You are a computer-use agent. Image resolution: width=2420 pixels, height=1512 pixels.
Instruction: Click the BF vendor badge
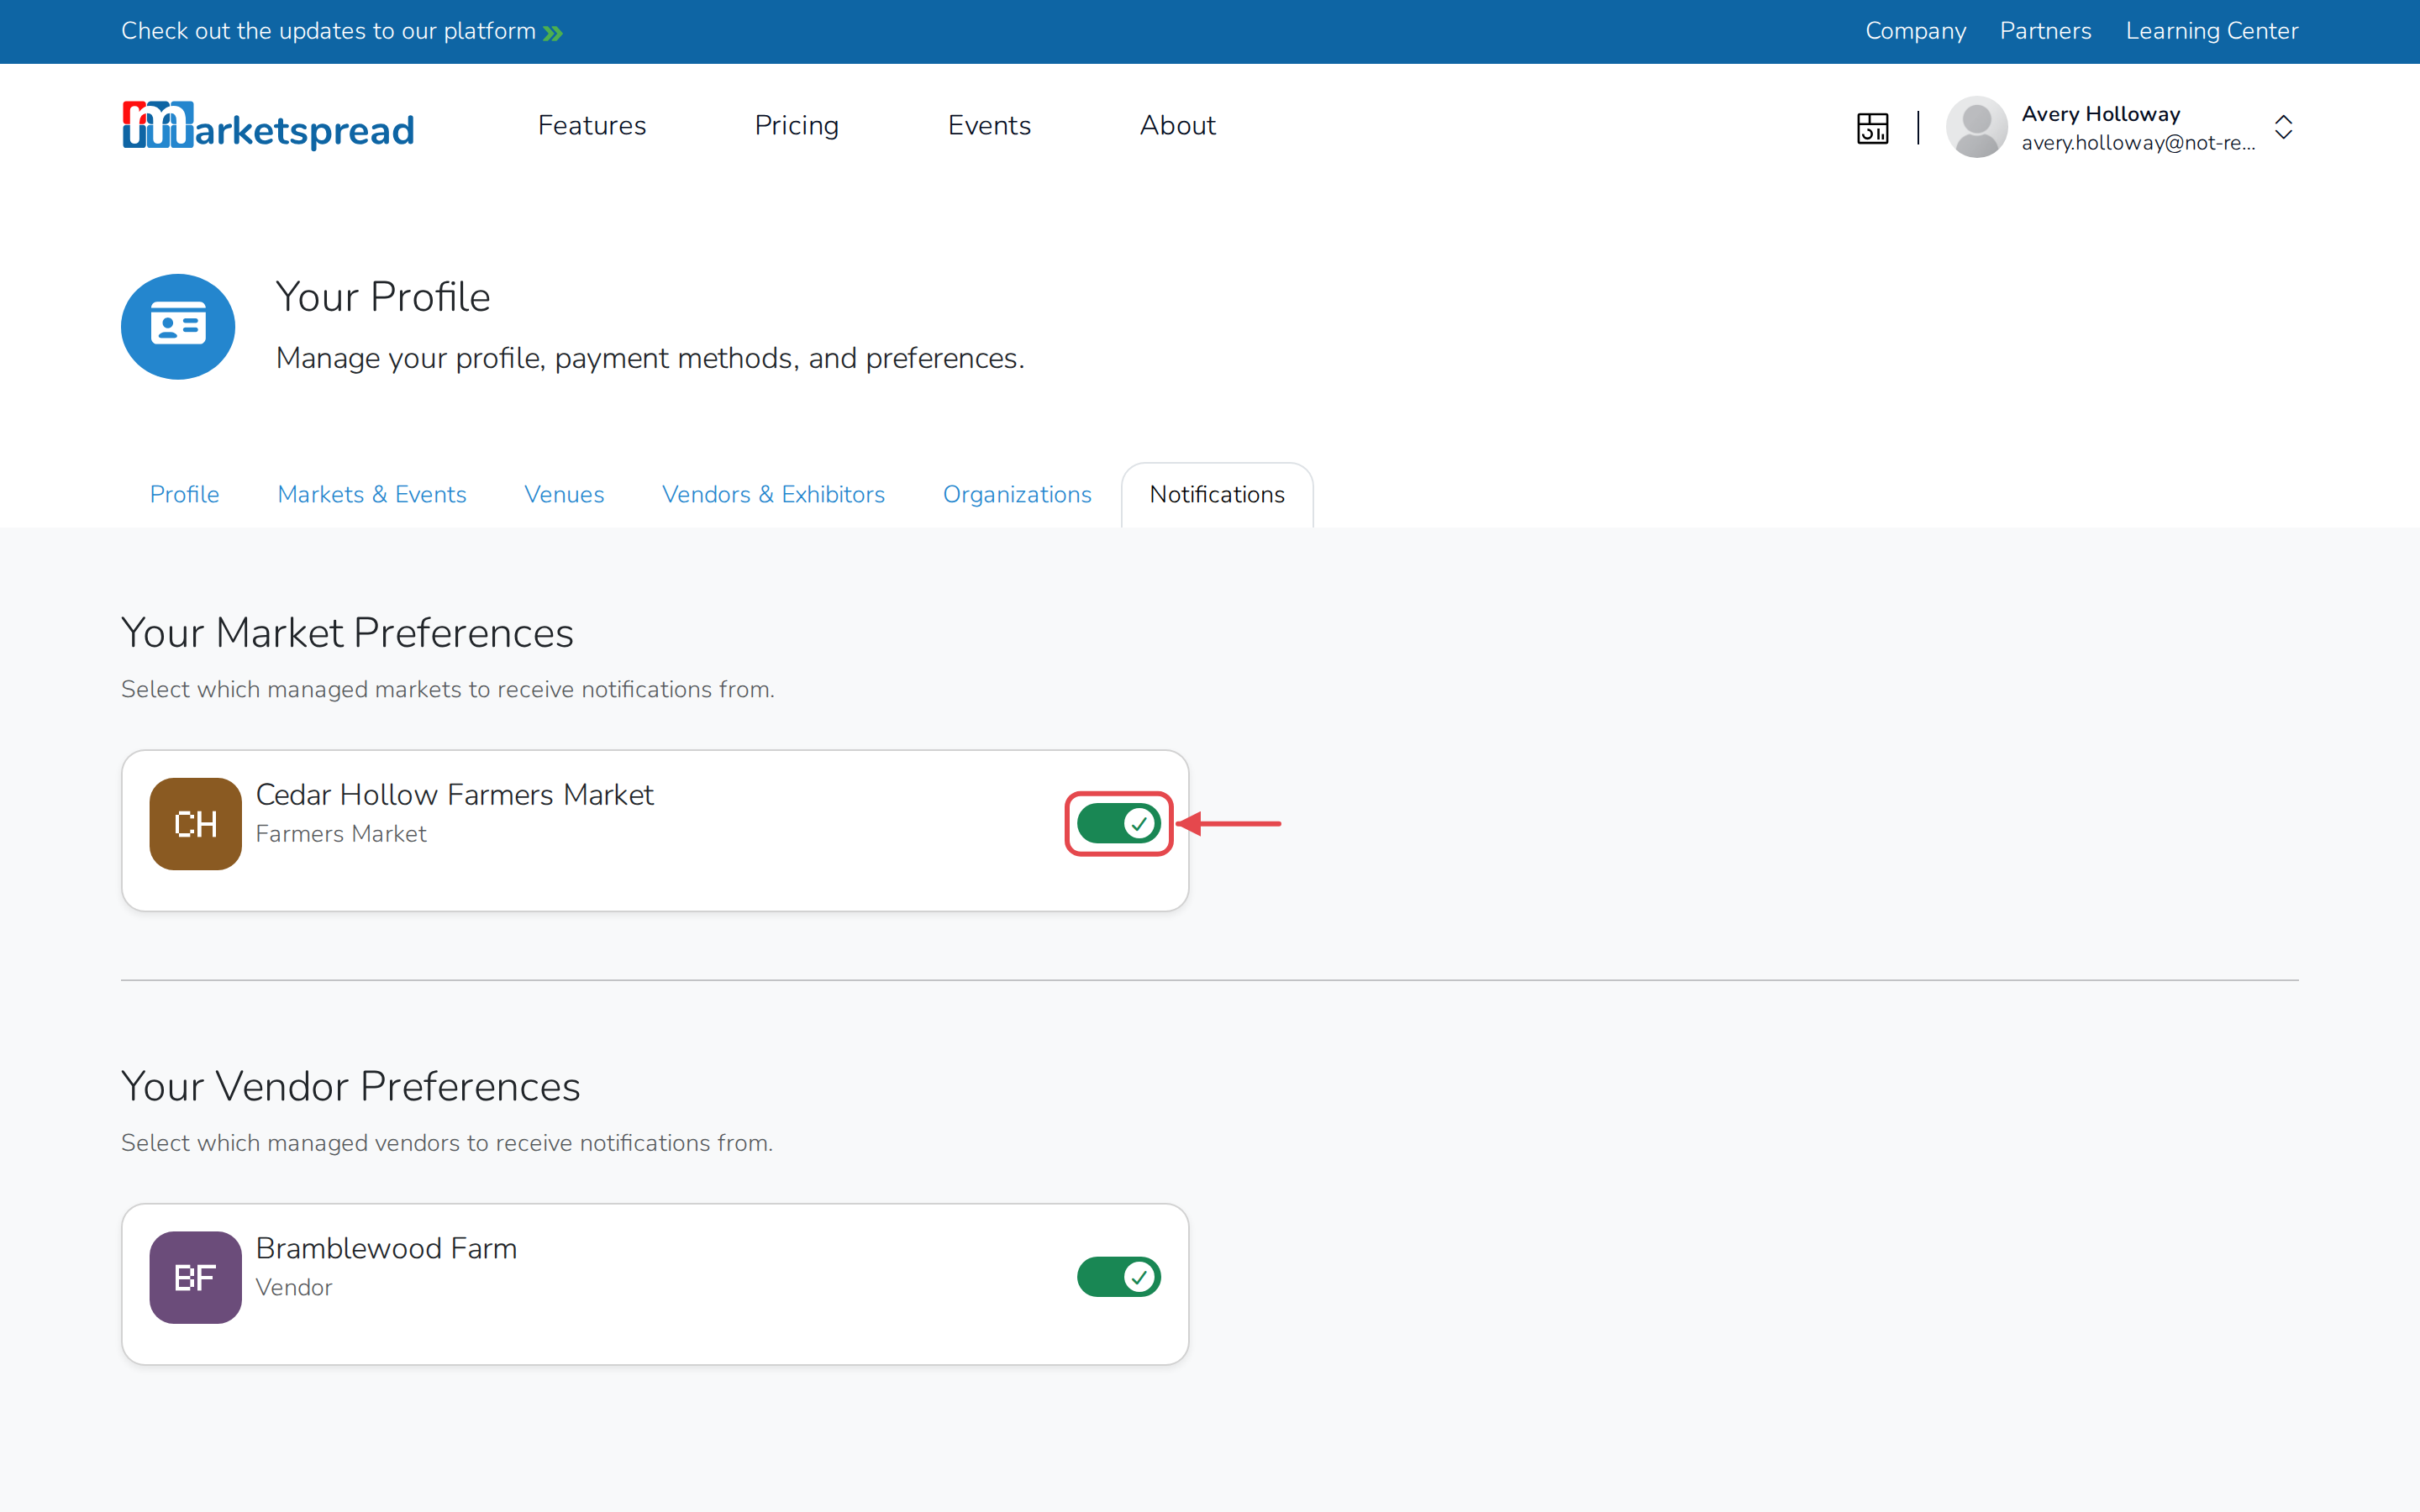coord(195,1277)
